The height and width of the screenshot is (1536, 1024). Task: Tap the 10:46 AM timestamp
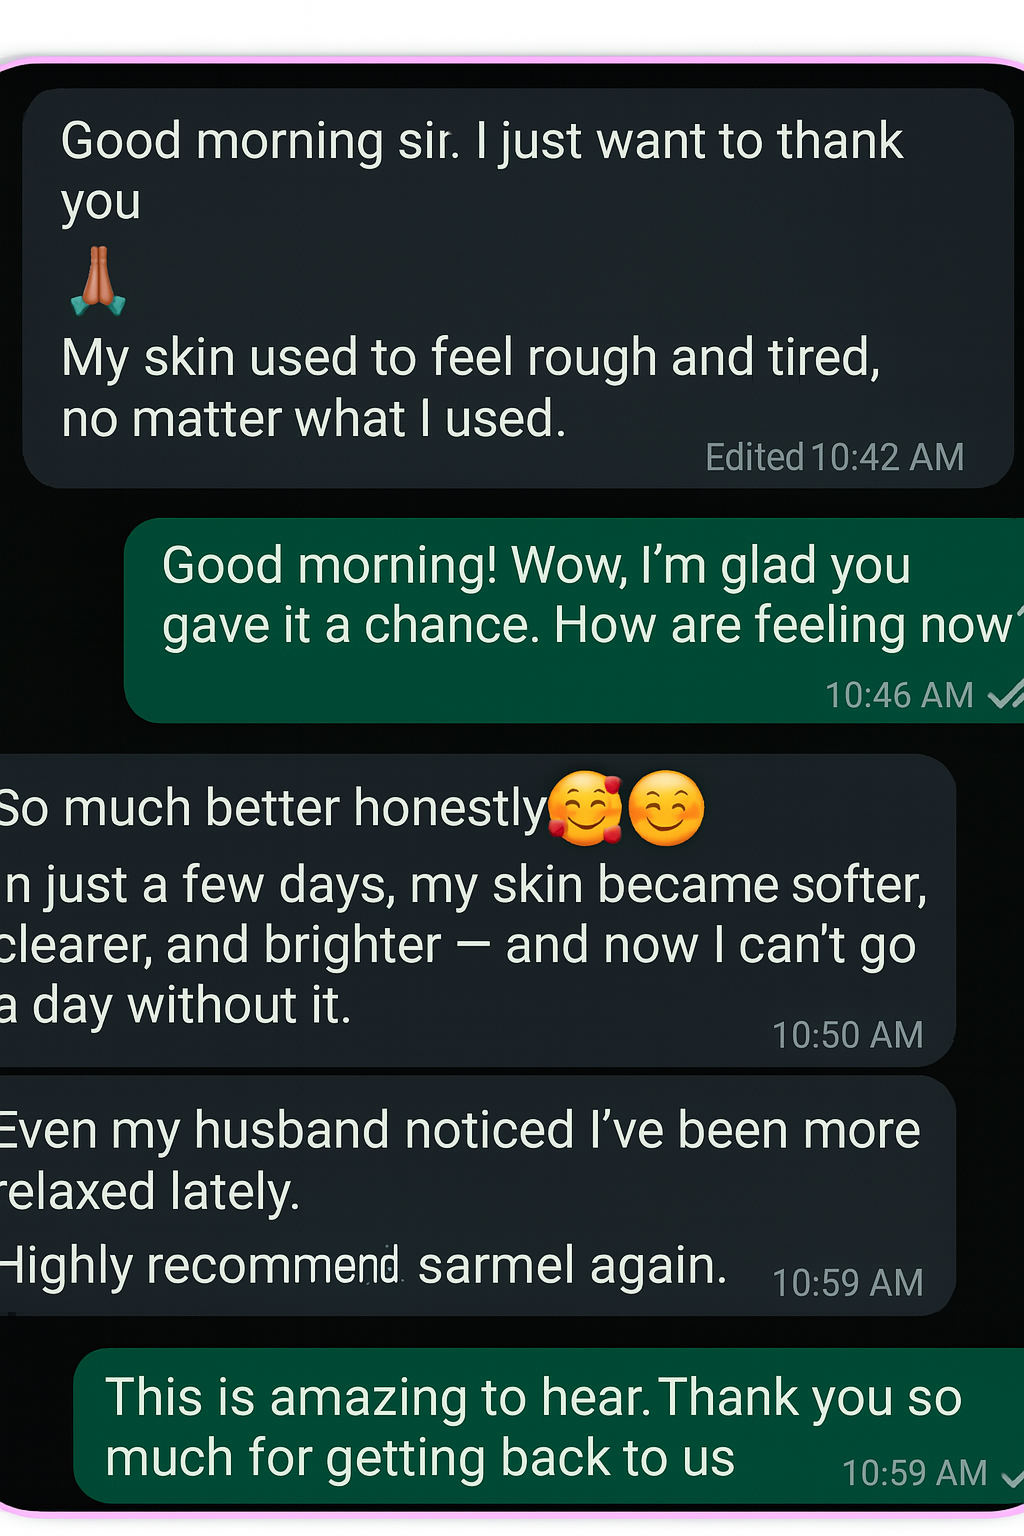pyautogui.click(x=899, y=695)
